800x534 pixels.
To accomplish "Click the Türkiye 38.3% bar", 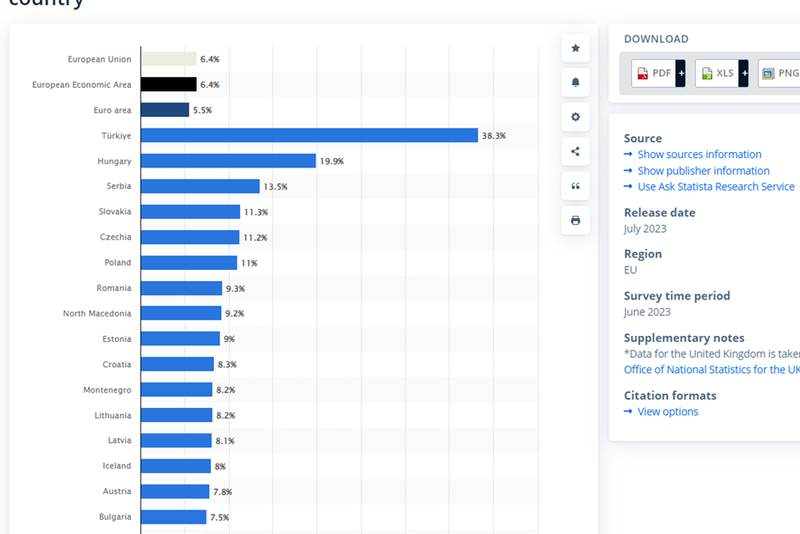I will [x=309, y=135].
